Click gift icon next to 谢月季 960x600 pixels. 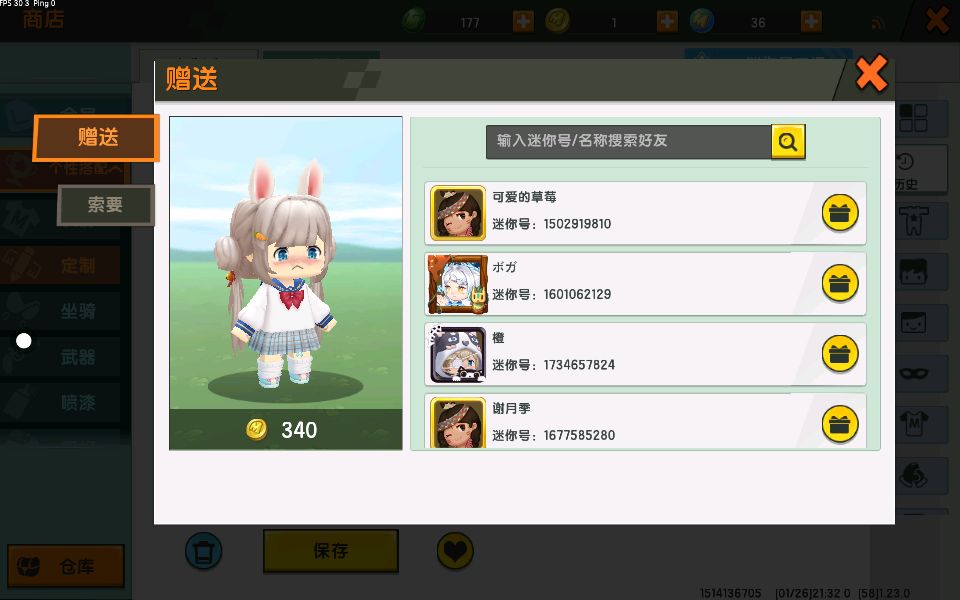(x=840, y=424)
